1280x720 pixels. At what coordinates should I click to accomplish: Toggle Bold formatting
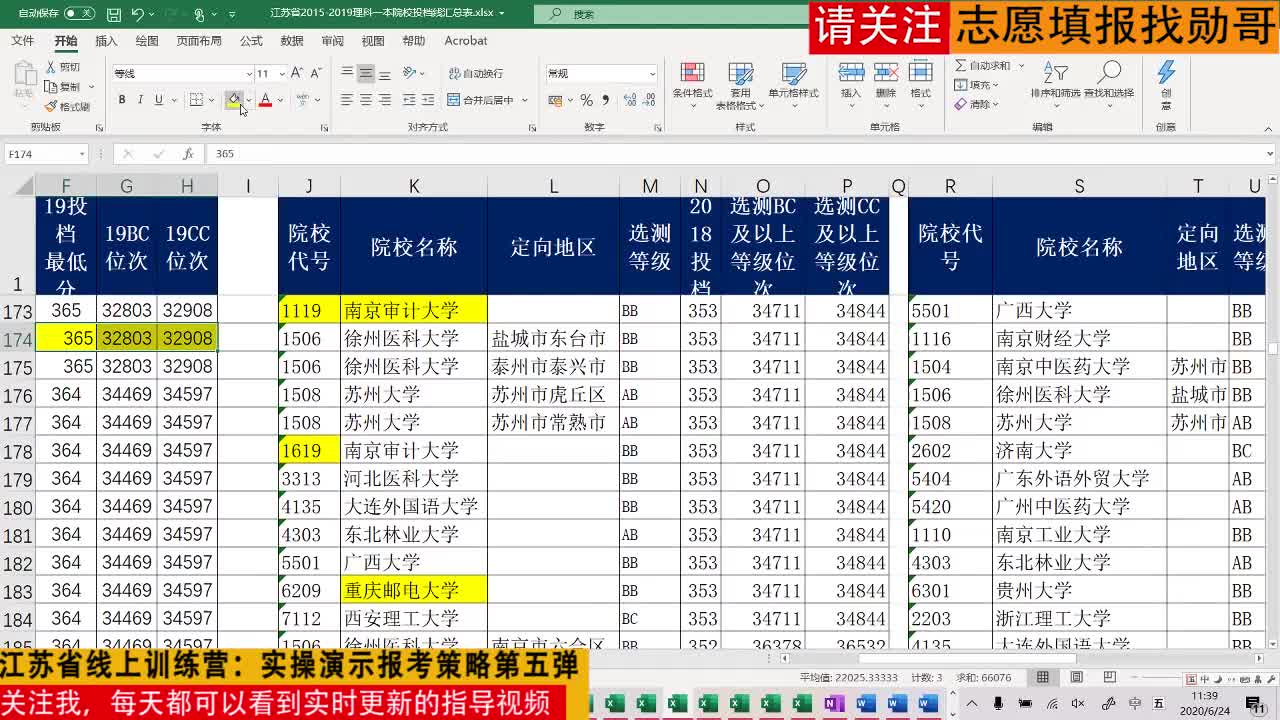click(122, 100)
